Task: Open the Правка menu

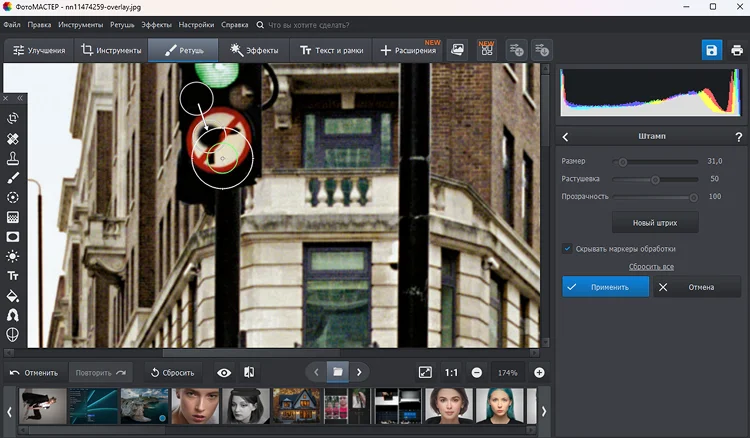Action: click(x=39, y=25)
